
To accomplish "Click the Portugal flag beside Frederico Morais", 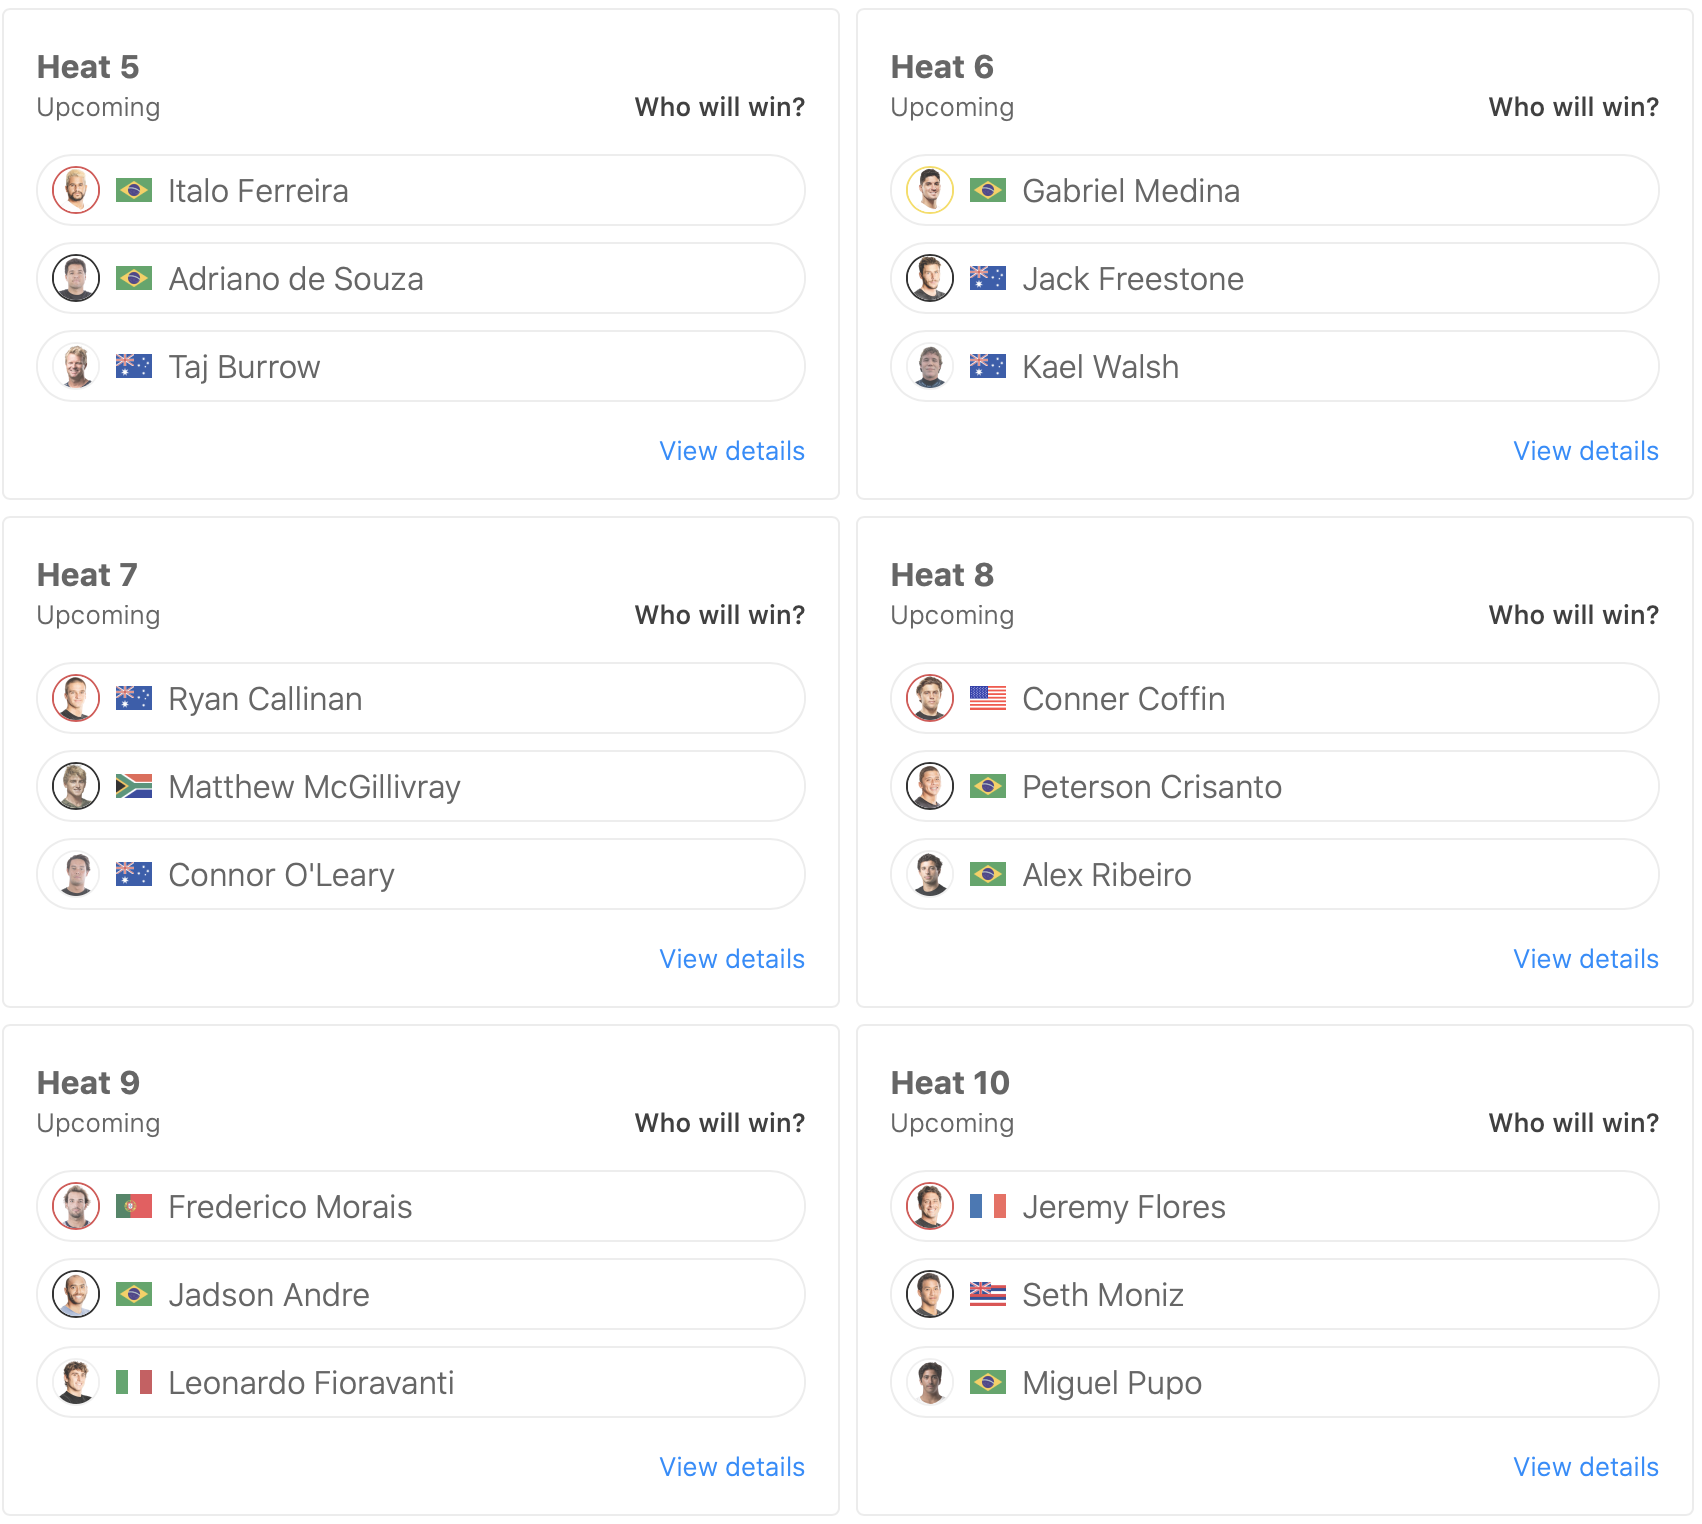I will (134, 1206).
